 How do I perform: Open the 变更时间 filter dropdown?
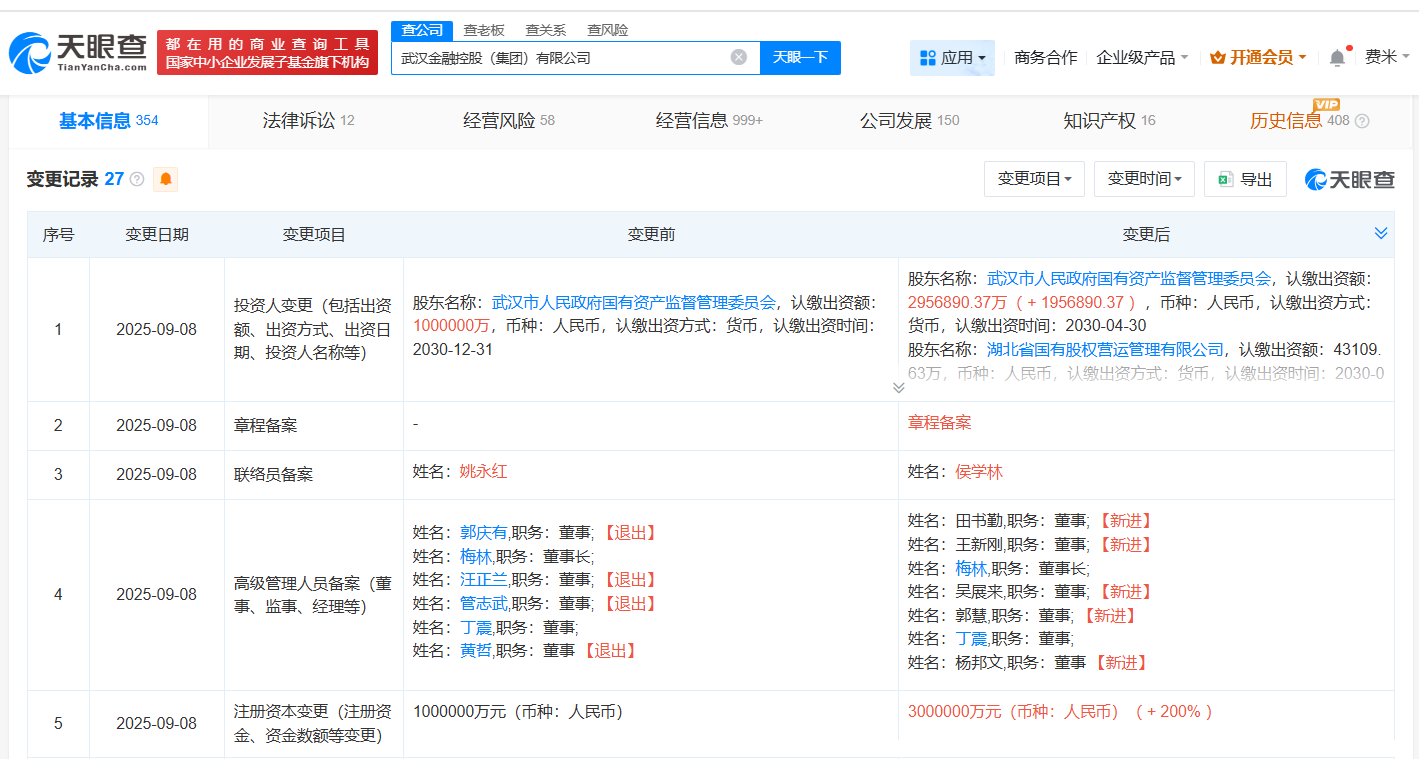click(x=1144, y=178)
